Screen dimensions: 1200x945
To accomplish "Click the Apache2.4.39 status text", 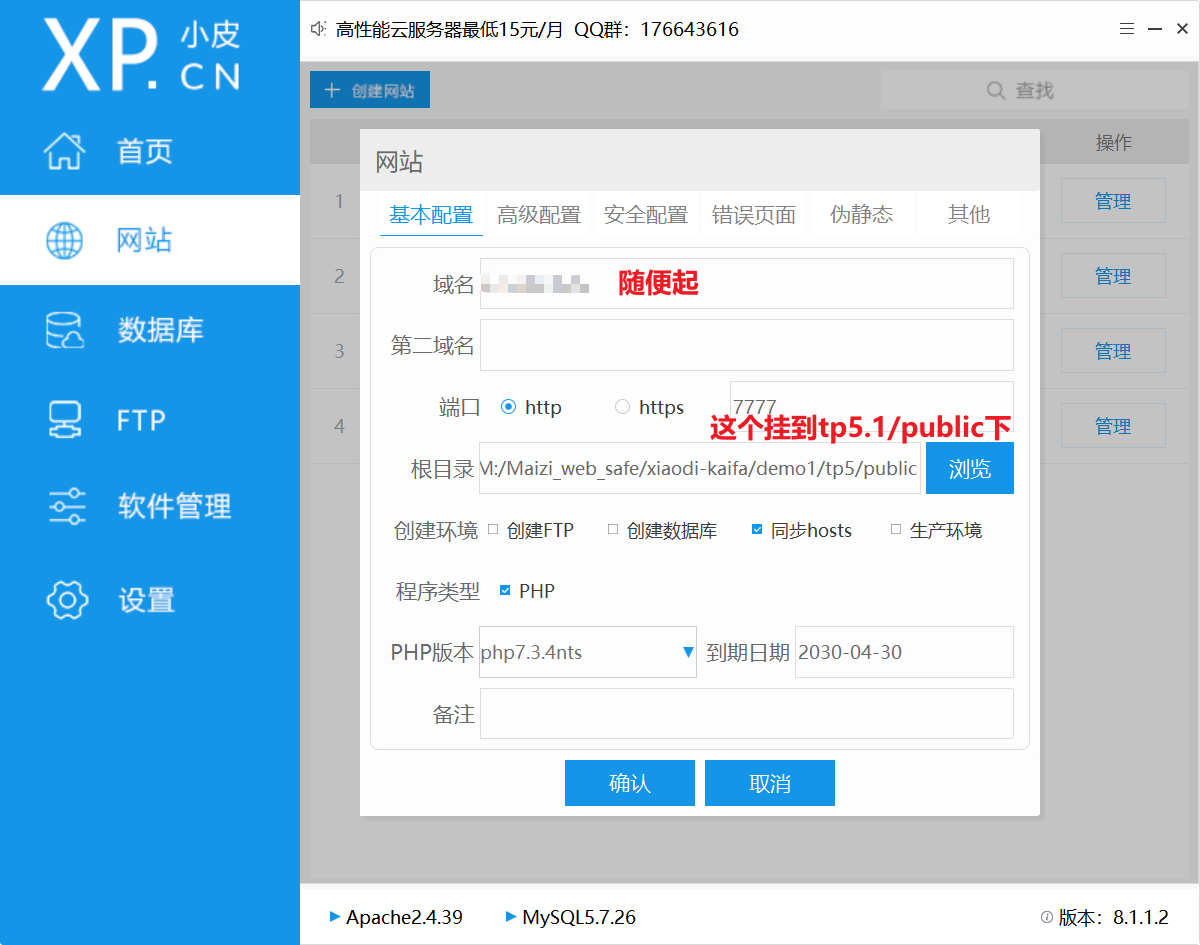I will (404, 917).
